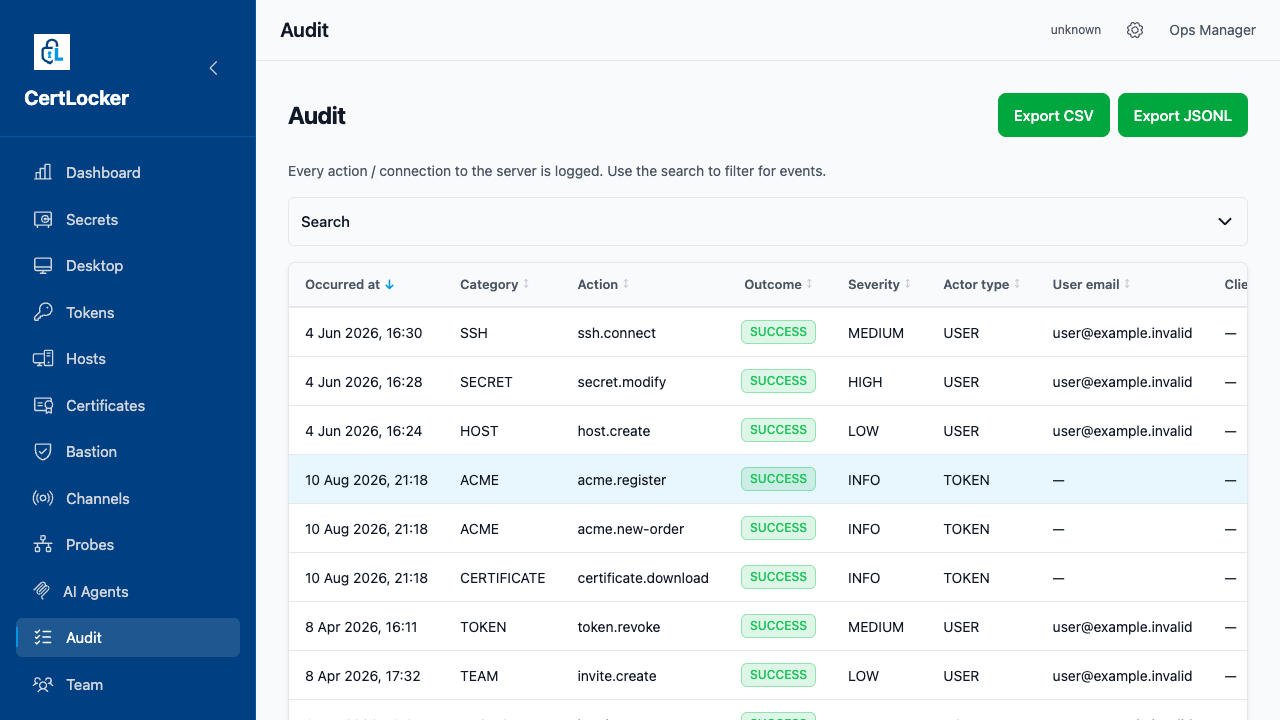This screenshot has width=1280, height=720.
Task: Click SUCCESS badge in token.revoke row
Action: 778,626
